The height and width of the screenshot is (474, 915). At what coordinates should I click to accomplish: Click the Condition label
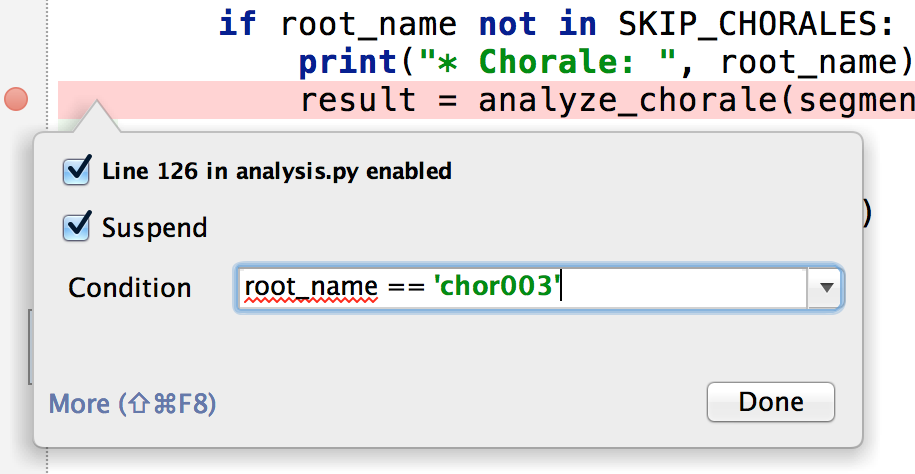coord(129,288)
